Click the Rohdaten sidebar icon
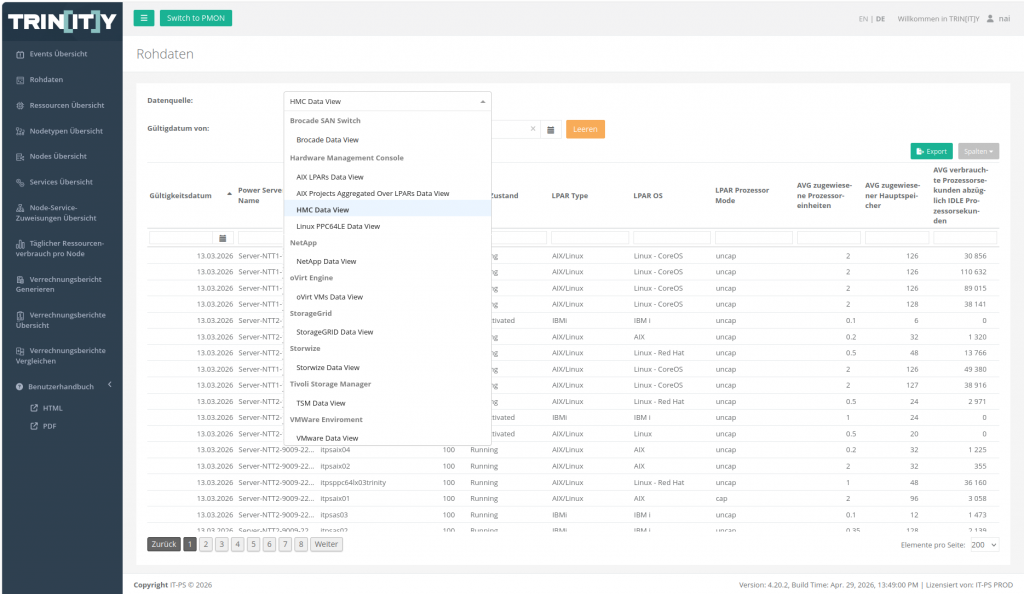 click(20, 80)
